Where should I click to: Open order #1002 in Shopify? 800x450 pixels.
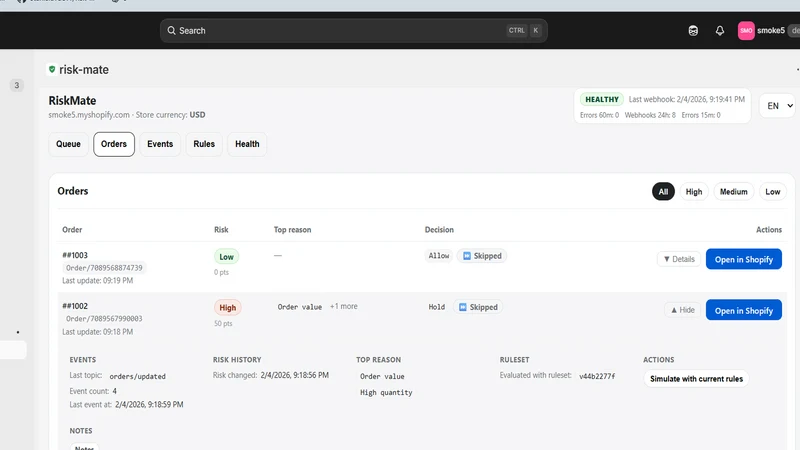click(744, 310)
